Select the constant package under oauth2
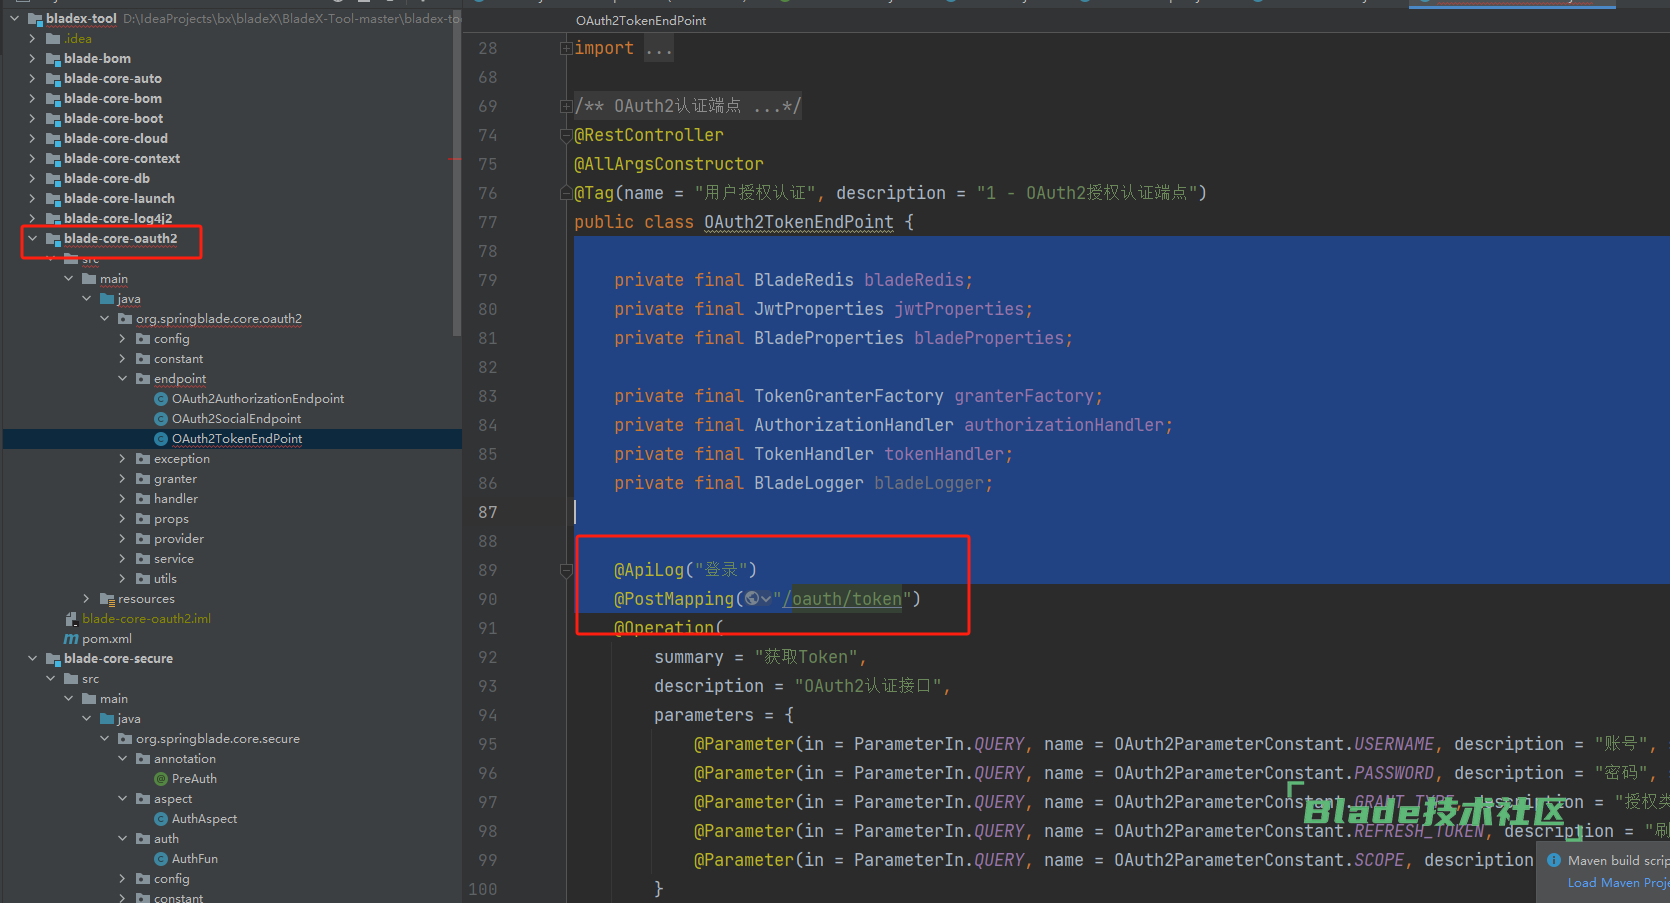The image size is (1670, 903). tap(178, 359)
